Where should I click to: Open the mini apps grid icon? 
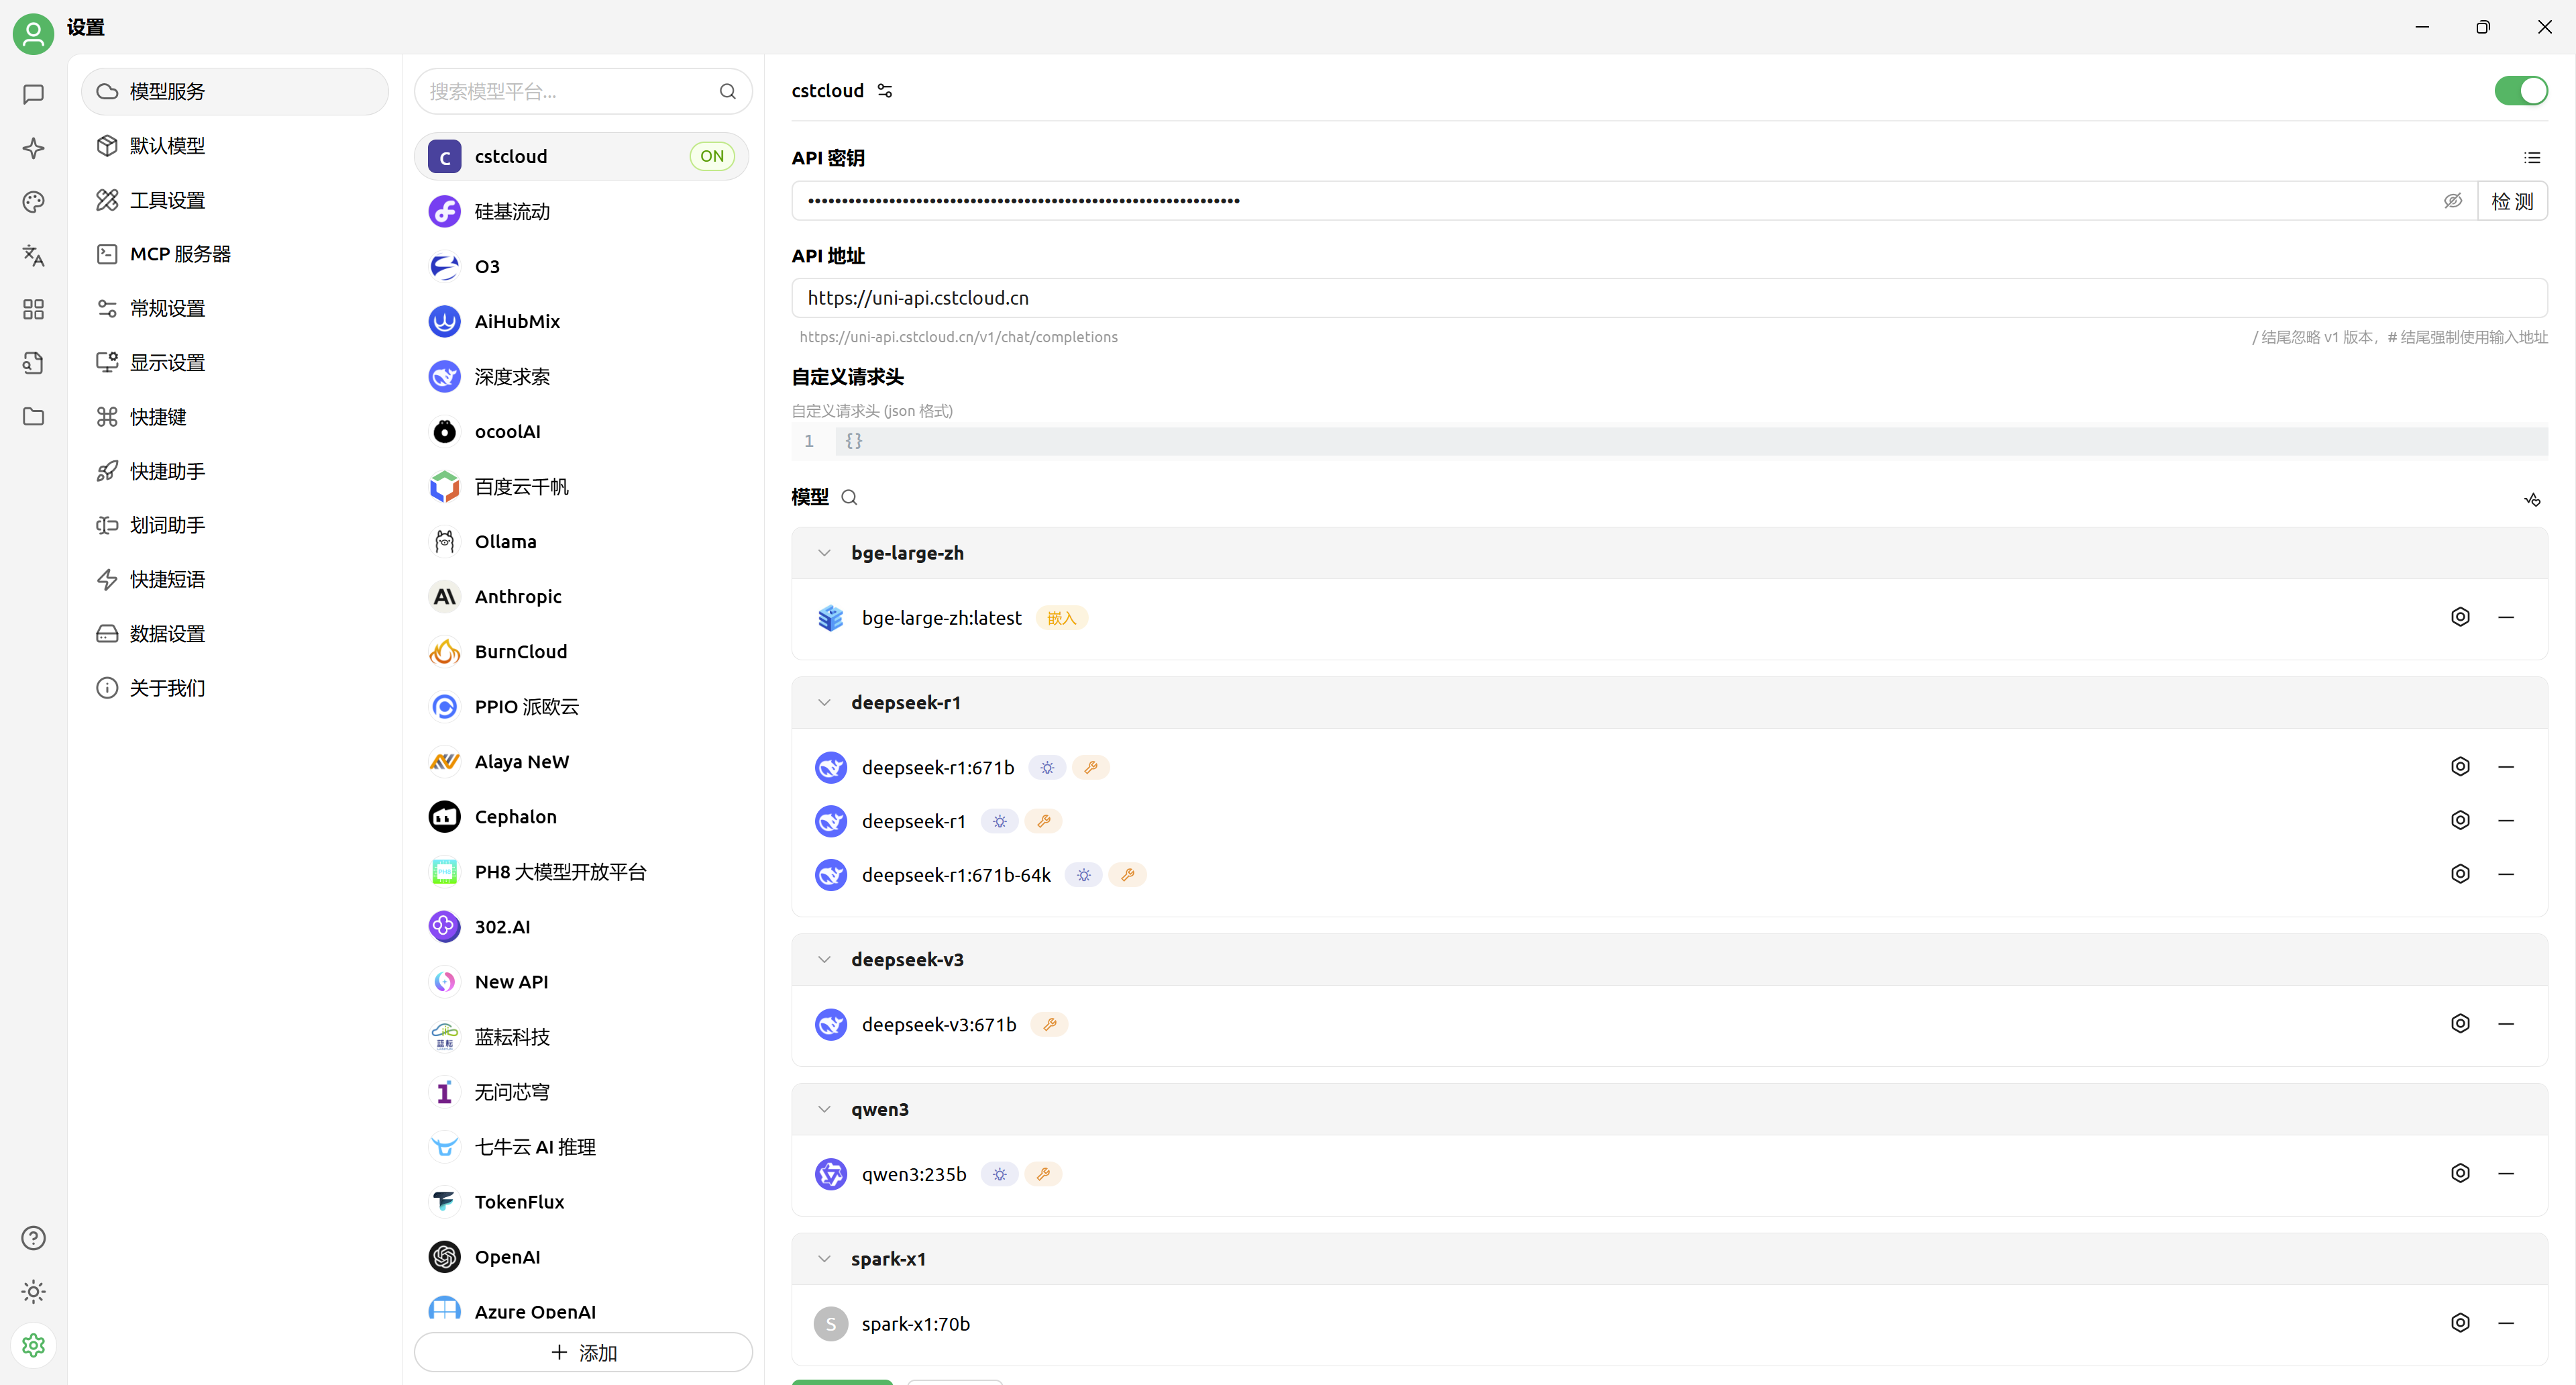pos(33,309)
